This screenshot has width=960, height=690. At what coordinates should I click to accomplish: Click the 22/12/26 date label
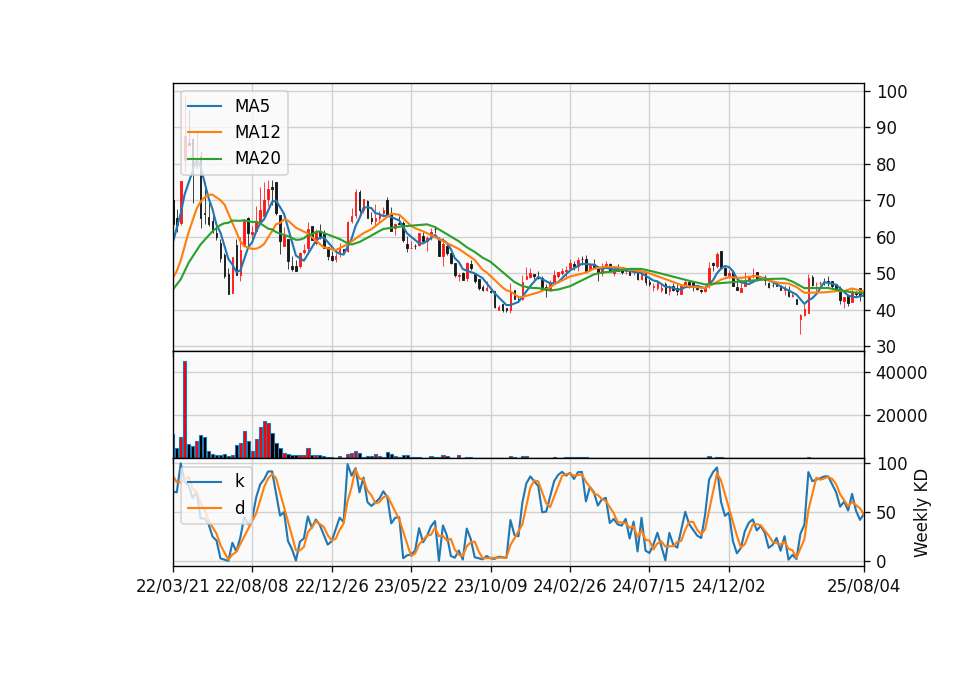click(332, 586)
